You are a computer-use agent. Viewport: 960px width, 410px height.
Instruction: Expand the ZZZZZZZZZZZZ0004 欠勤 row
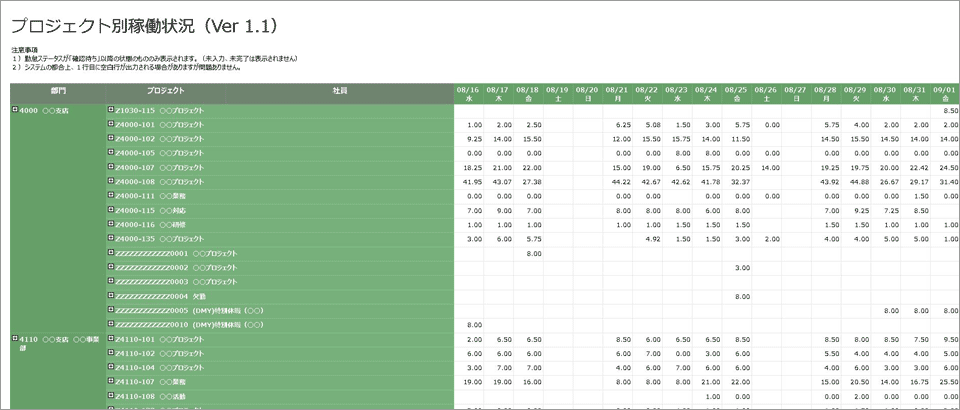click(x=111, y=296)
